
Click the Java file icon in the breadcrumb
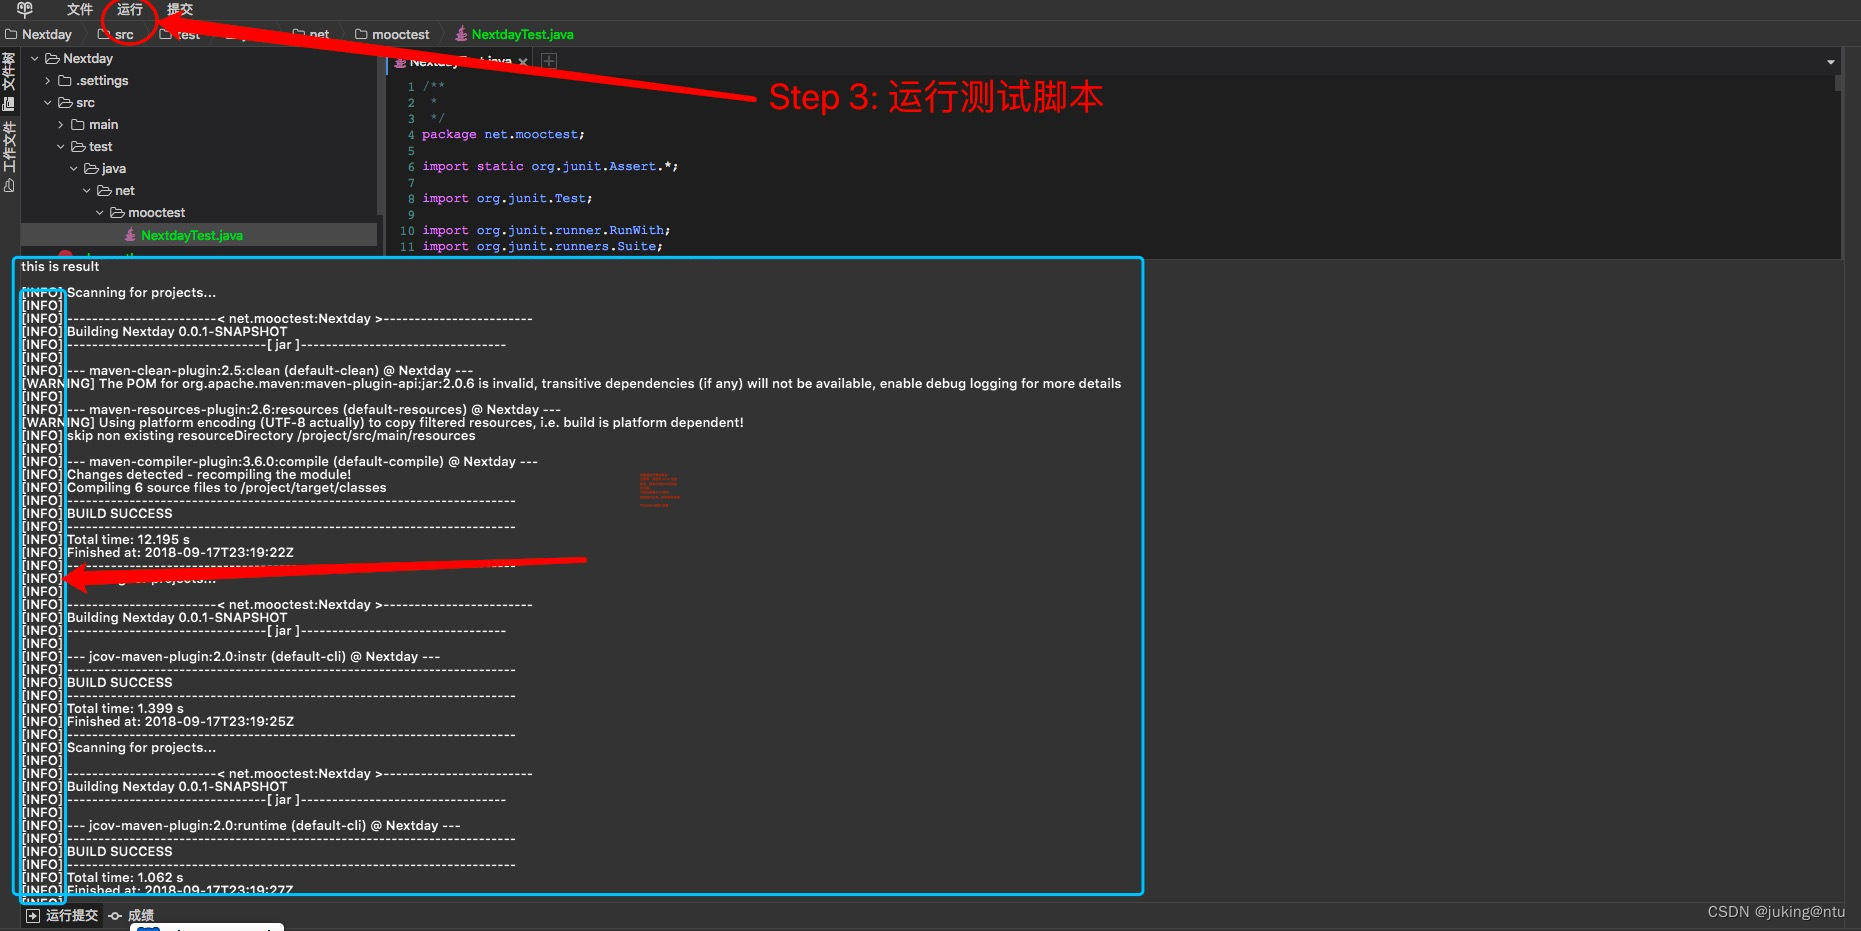(x=461, y=34)
